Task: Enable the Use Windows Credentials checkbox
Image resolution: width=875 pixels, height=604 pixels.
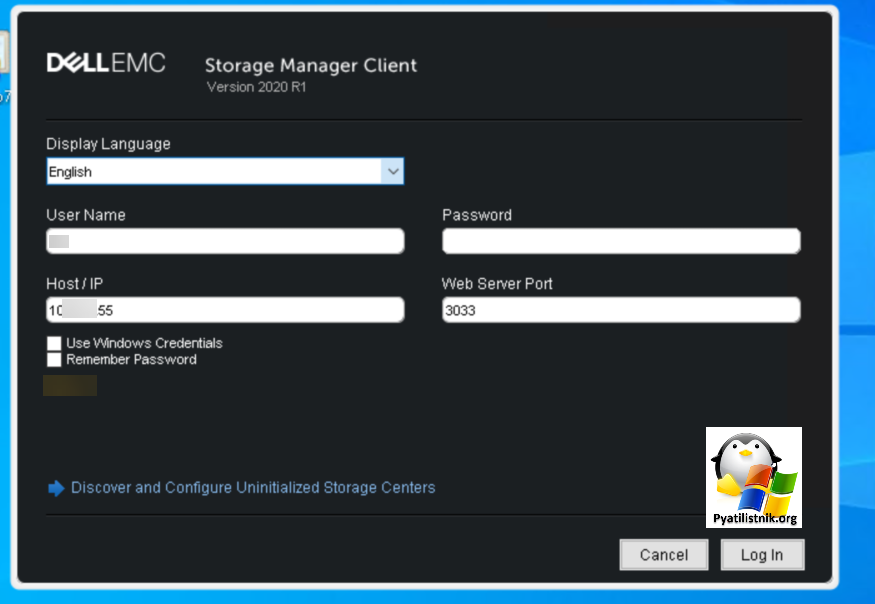Action: tap(54, 343)
